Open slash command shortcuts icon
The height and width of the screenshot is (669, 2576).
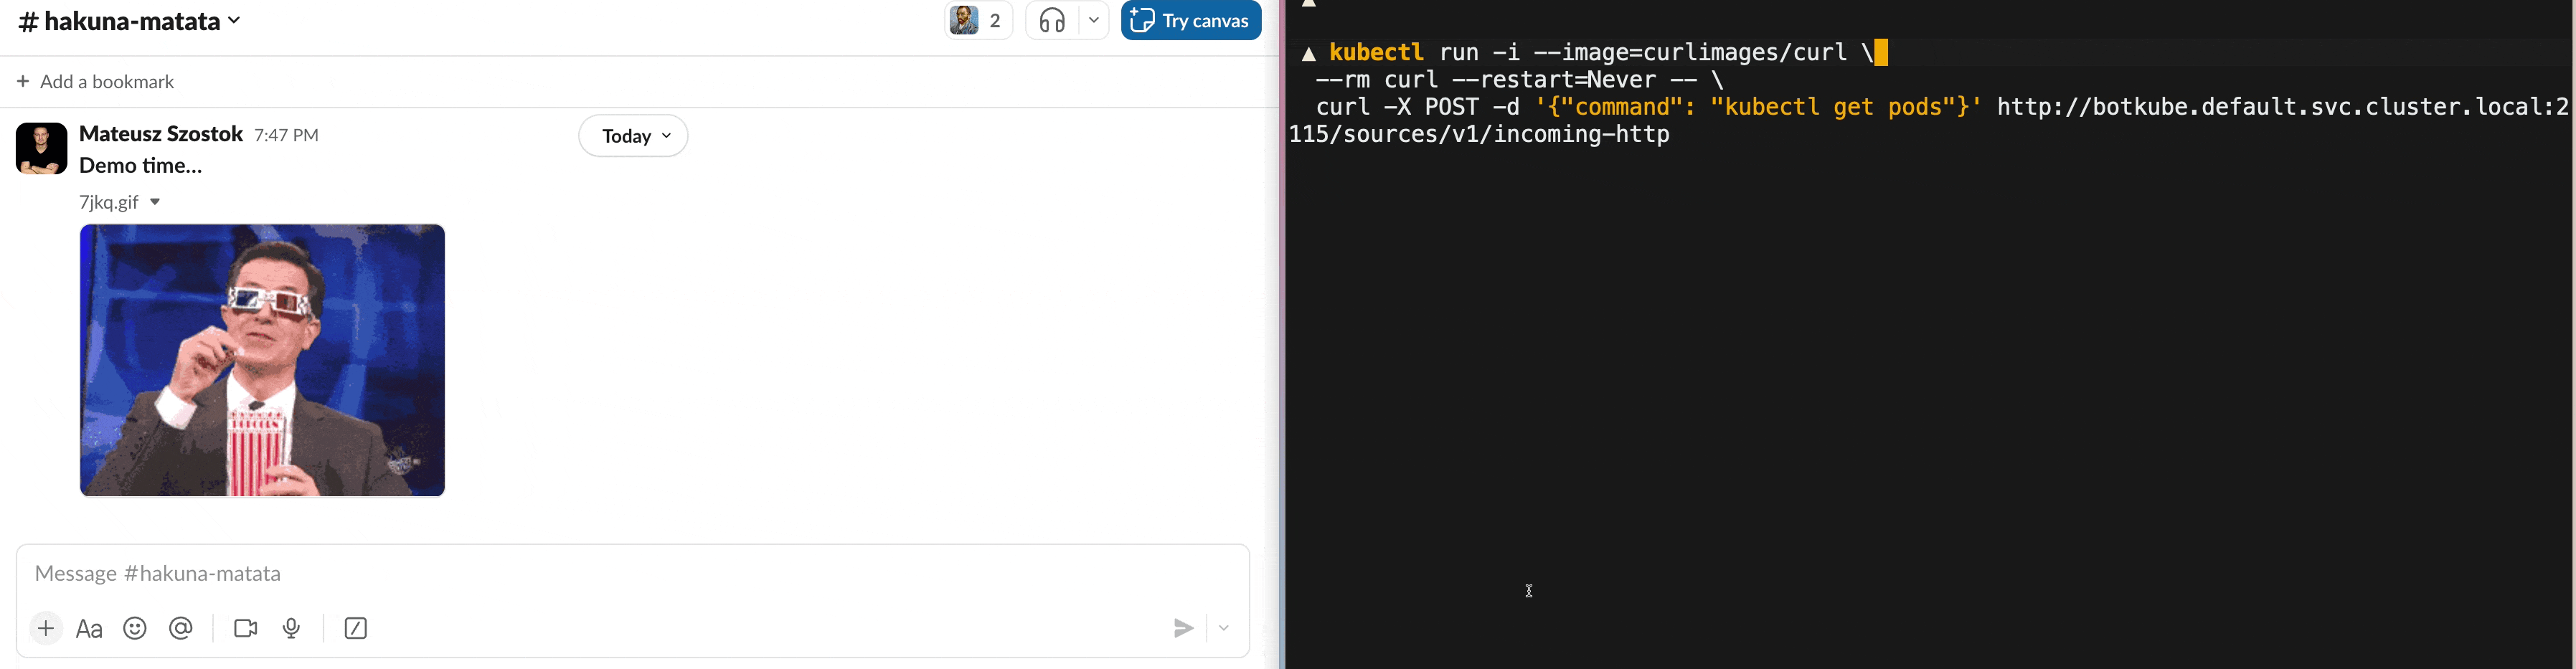click(x=355, y=628)
